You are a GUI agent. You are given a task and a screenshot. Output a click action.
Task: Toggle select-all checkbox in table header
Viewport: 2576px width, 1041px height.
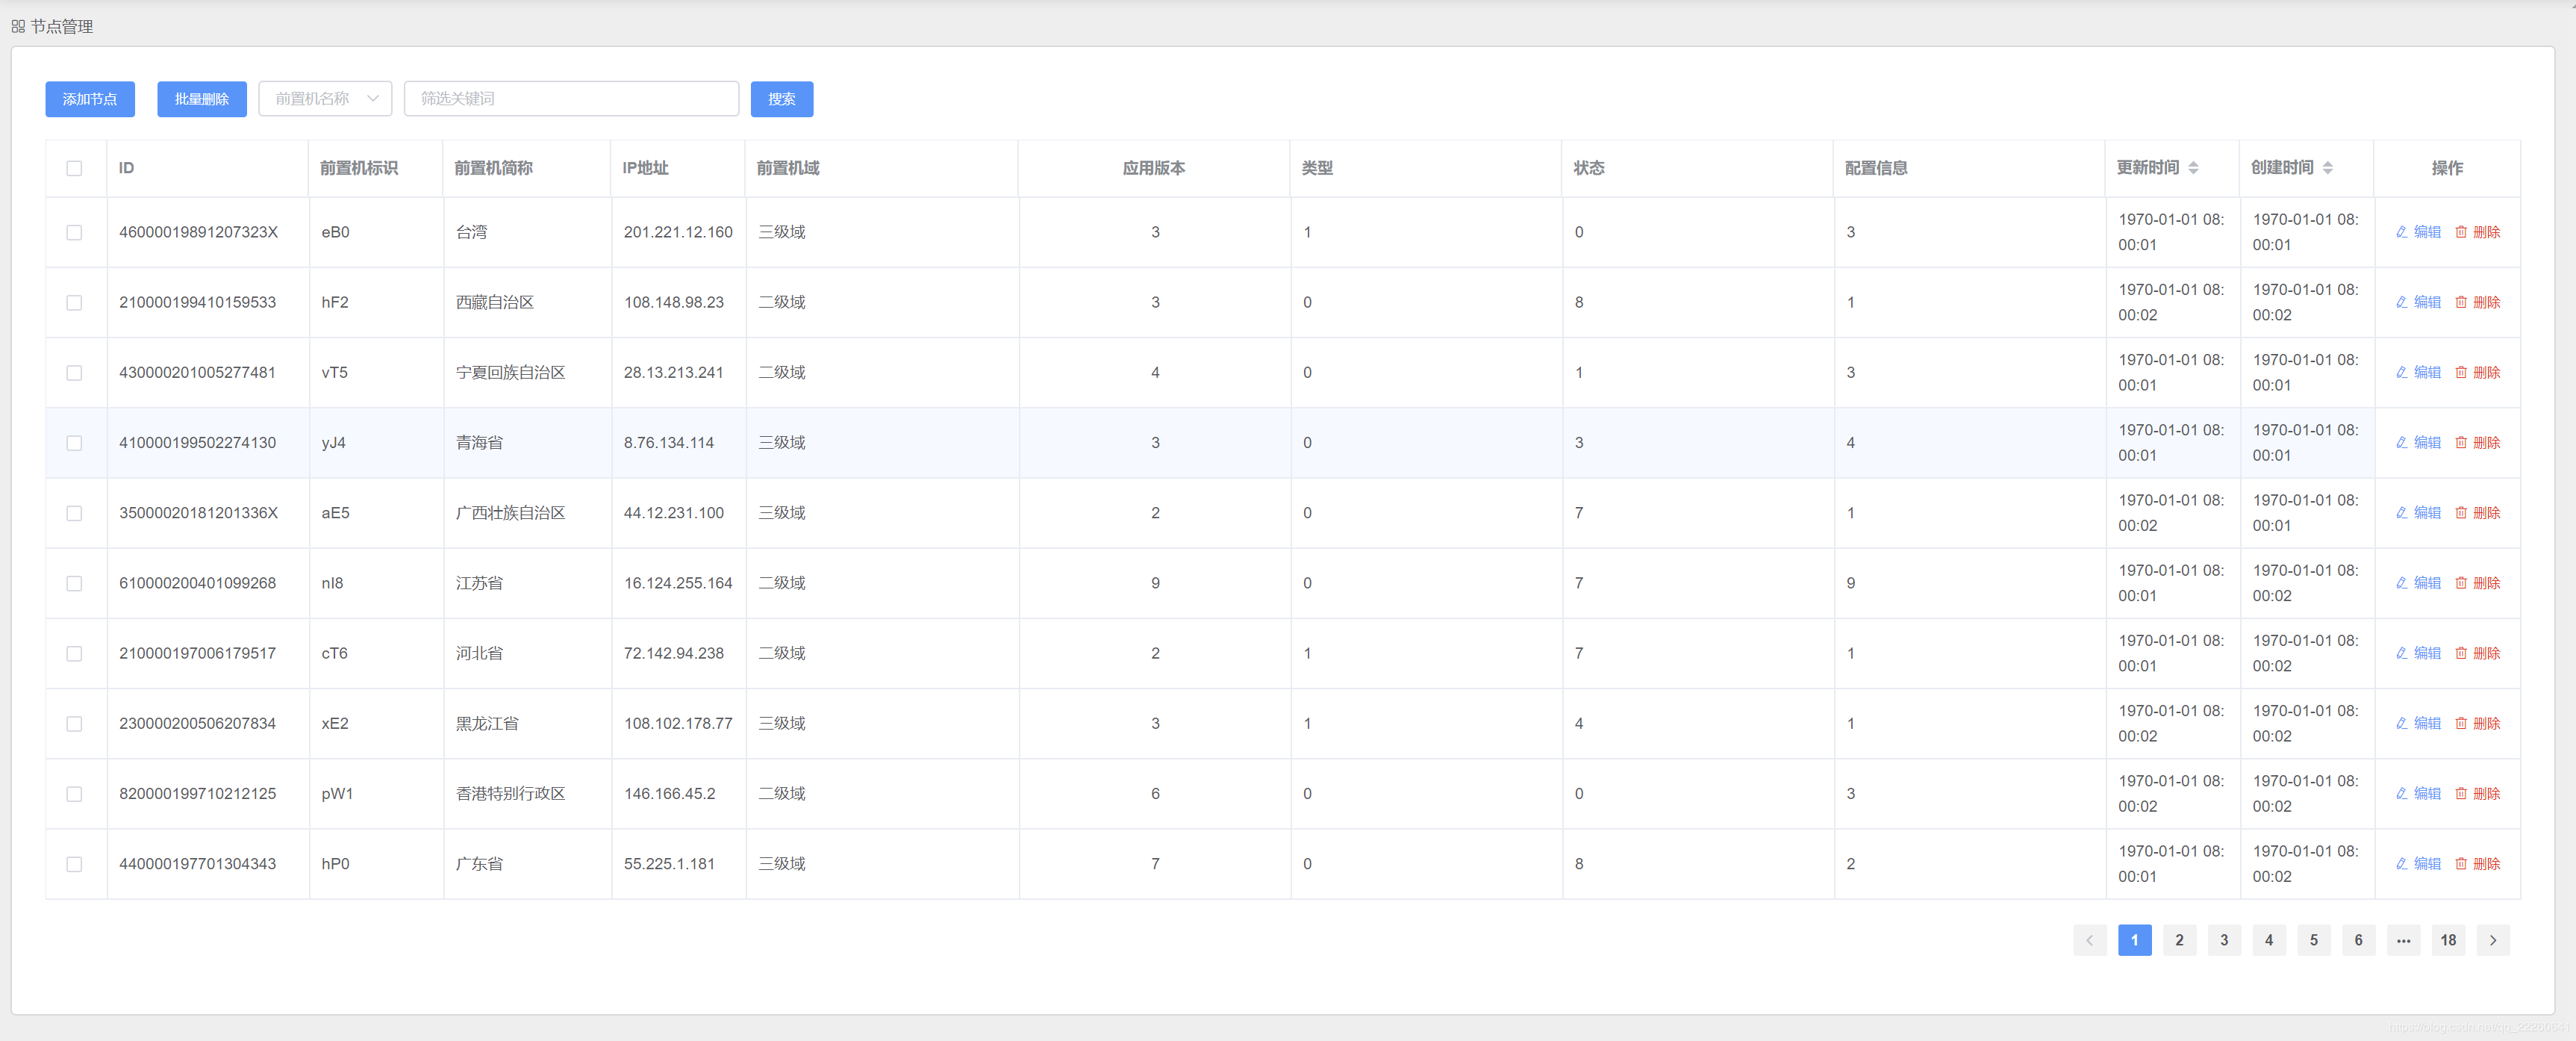pos(74,168)
